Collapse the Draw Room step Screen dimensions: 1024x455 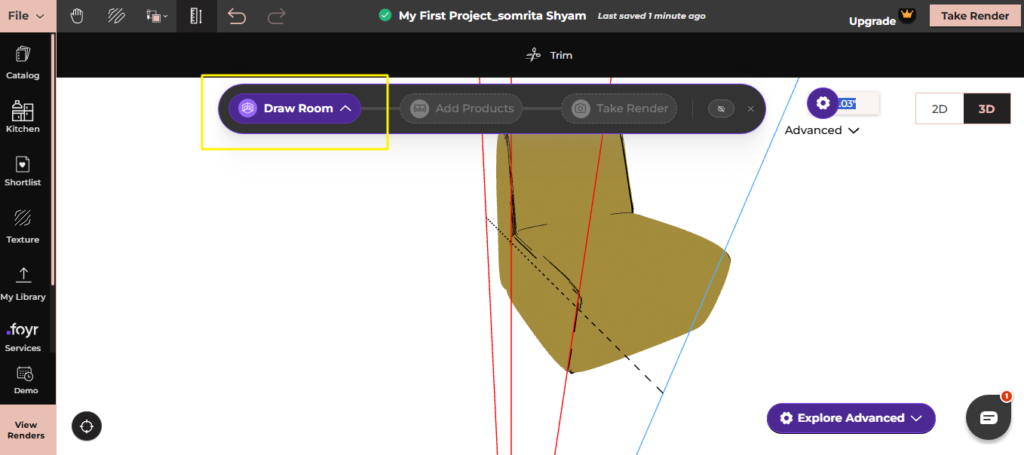coord(295,108)
